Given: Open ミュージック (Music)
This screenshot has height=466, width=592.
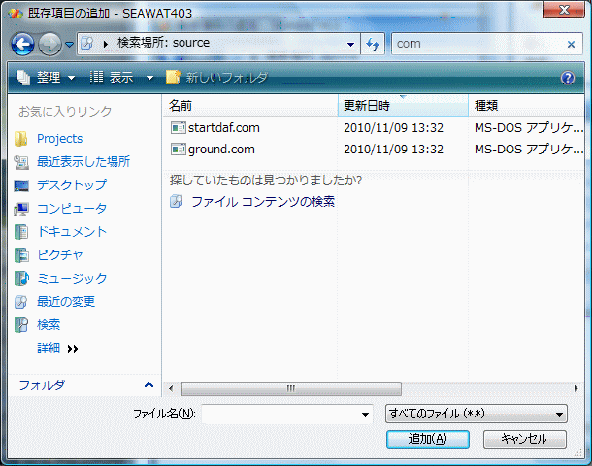Looking at the screenshot, I should [72, 278].
